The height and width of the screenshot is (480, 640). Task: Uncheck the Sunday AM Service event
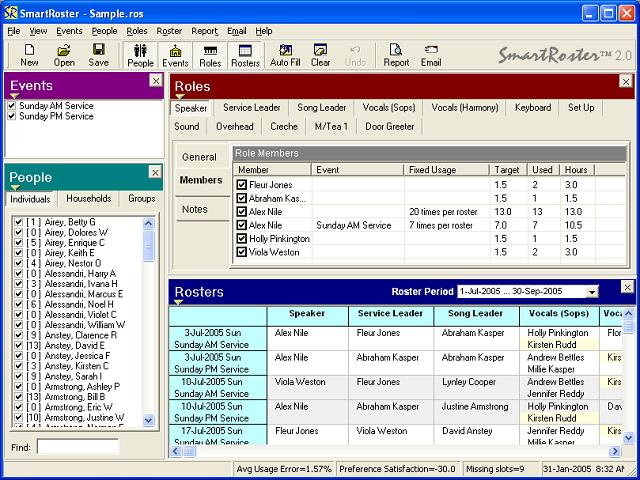pos(12,105)
